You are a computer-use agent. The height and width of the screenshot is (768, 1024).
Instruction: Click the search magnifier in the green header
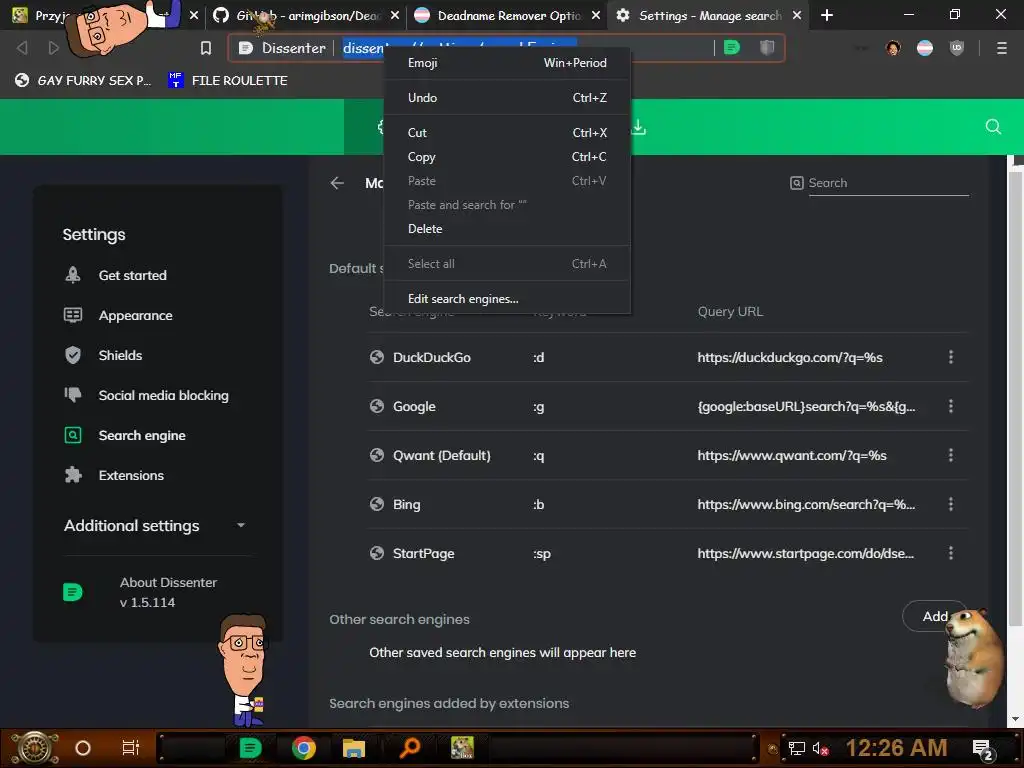[x=993, y=127]
